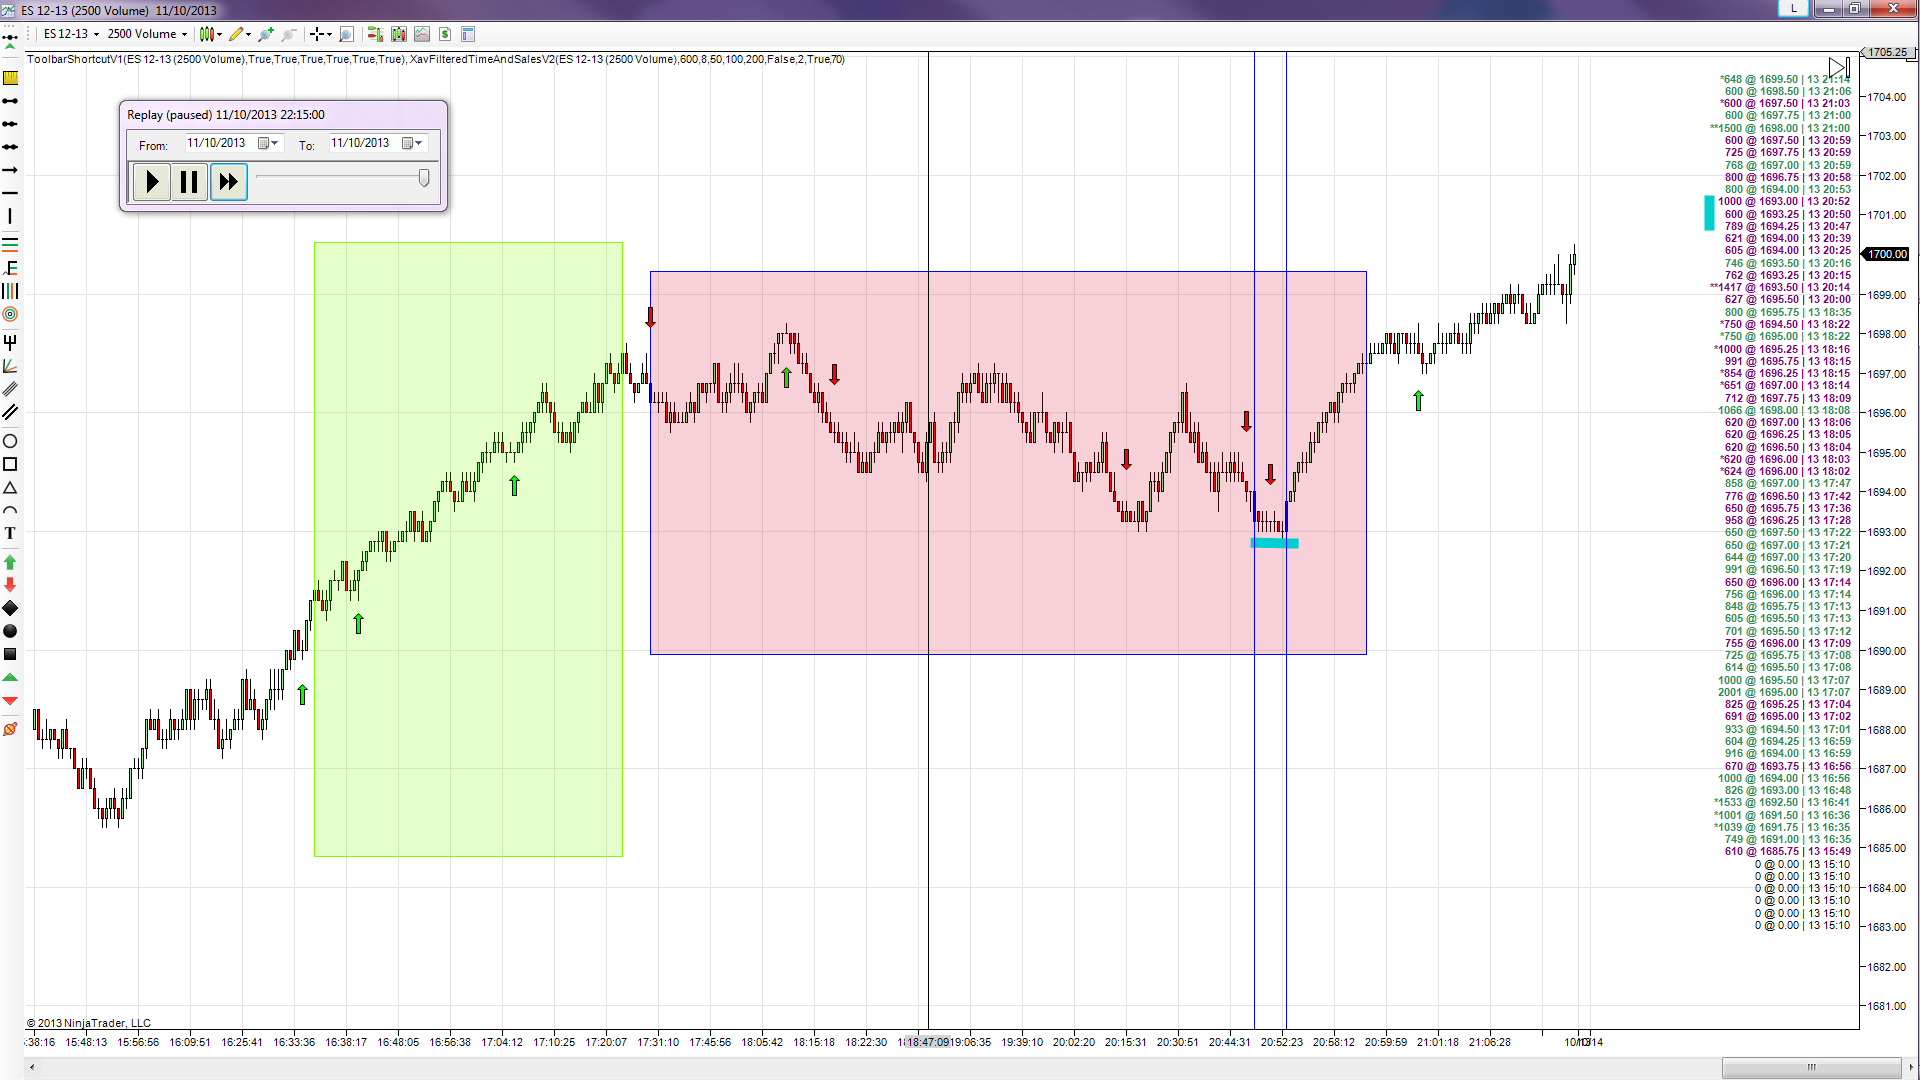1920x1080 pixels.
Task: Click the horizontal scrollbar thumb
Action: coord(1811,1067)
